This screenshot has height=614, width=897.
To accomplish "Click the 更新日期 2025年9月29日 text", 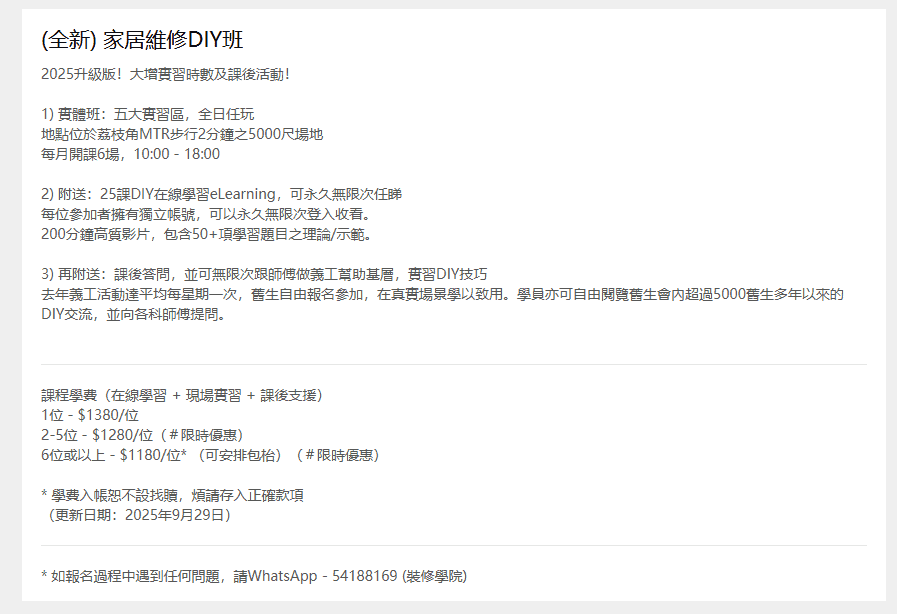I will pyautogui.click(x=138, y=515).
